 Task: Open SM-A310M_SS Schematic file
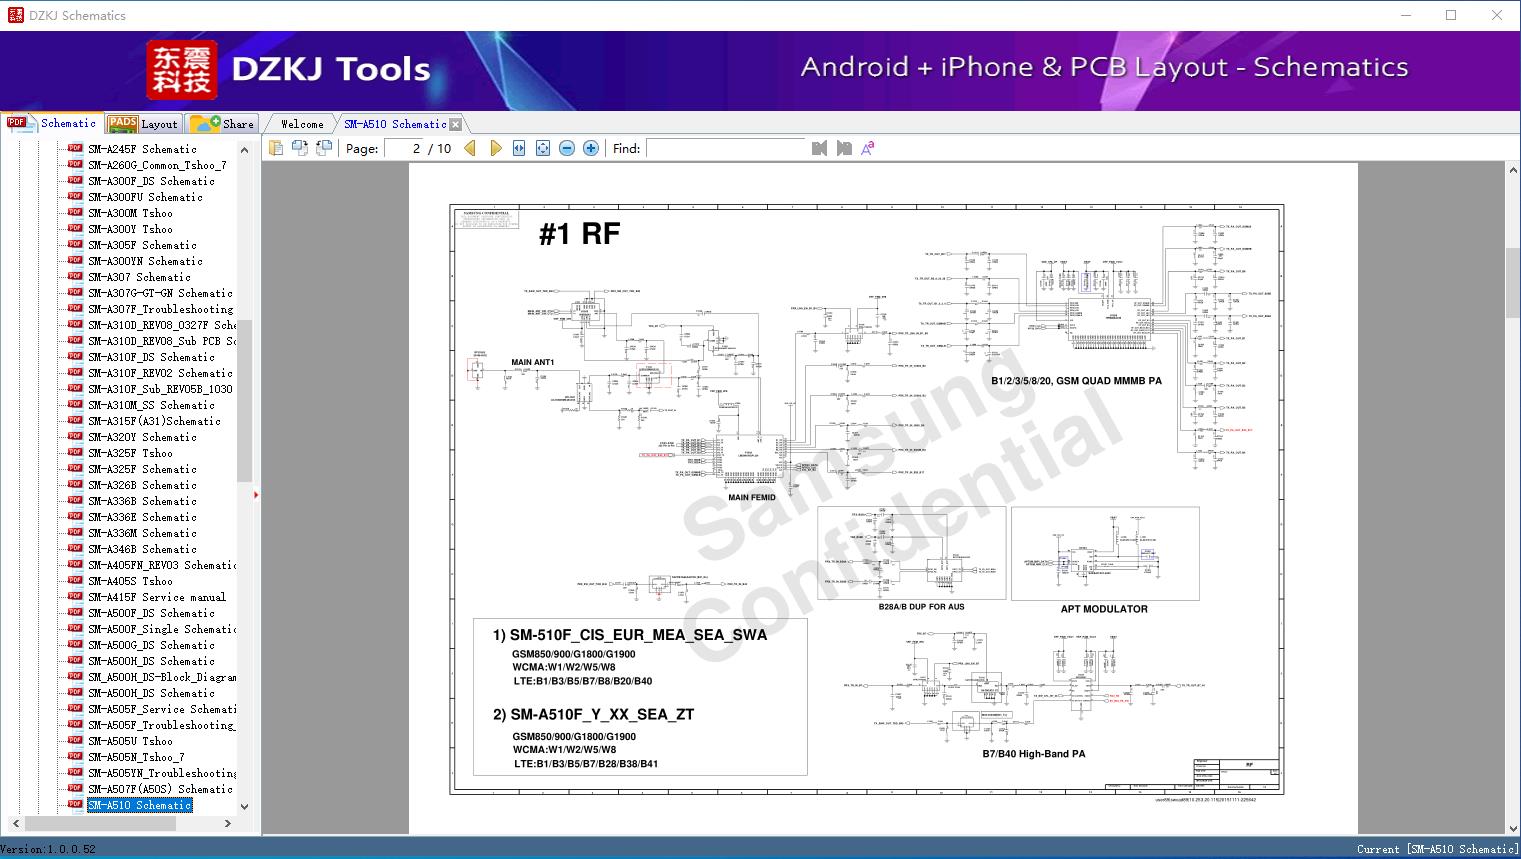click(x=151, y=405)
